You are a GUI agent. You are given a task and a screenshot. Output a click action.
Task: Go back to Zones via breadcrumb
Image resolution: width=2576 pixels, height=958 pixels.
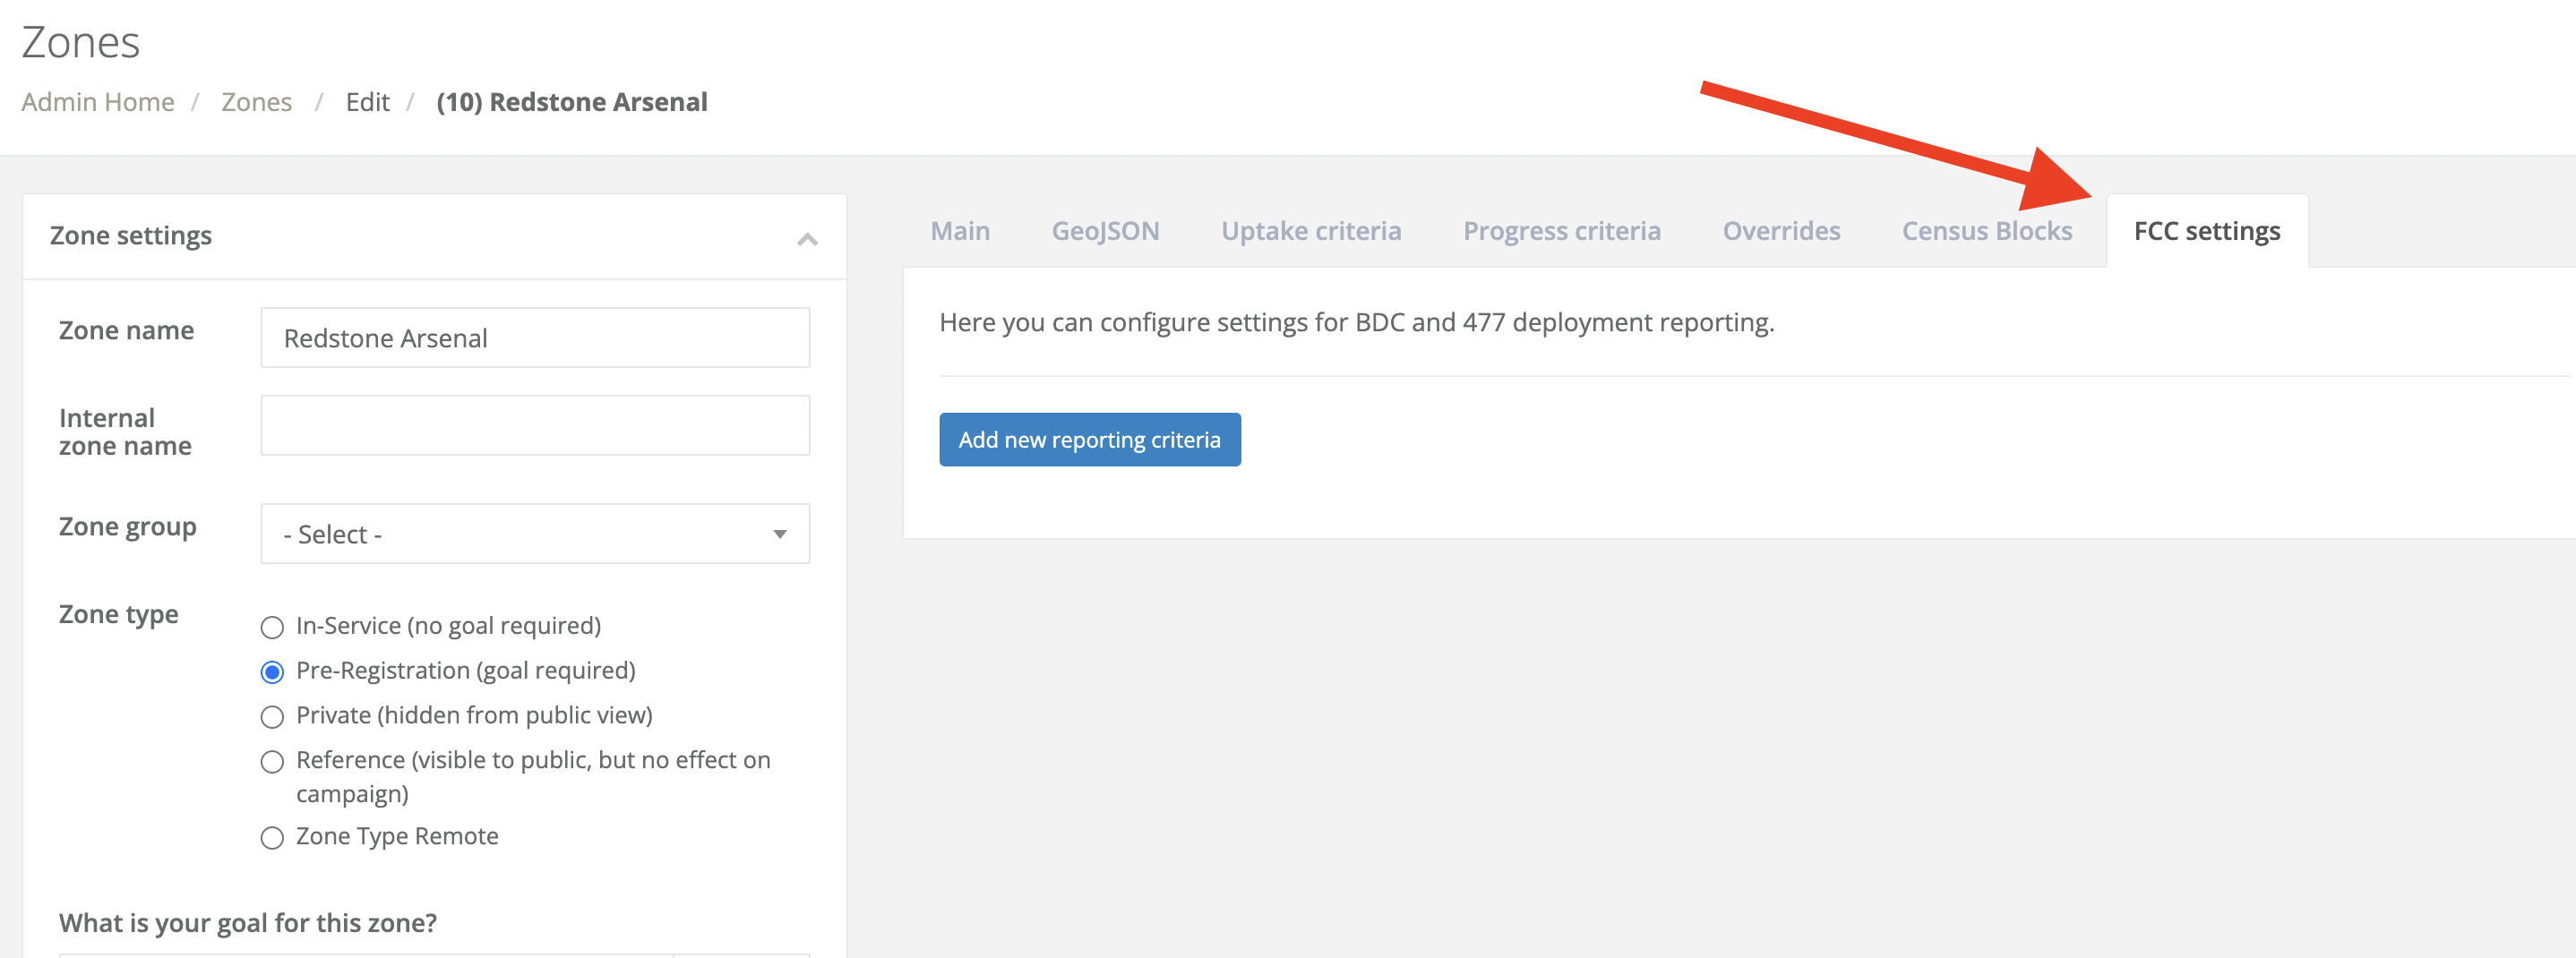[257, 101]
